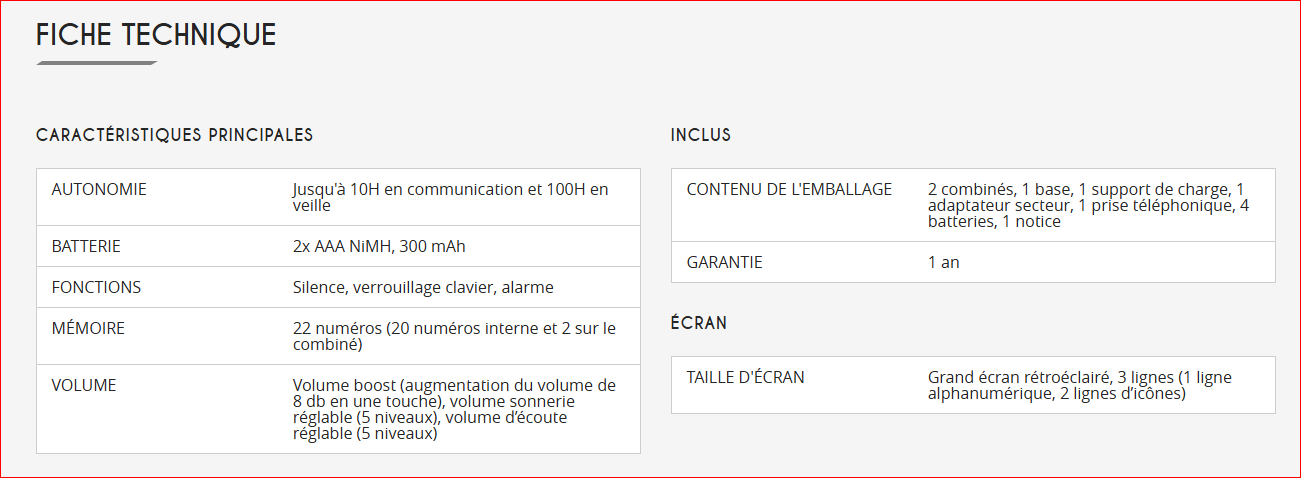Click the FICHE TECHNIQUE heading
The height and width of the screenshot is (478, 1301).
point(156,35)
